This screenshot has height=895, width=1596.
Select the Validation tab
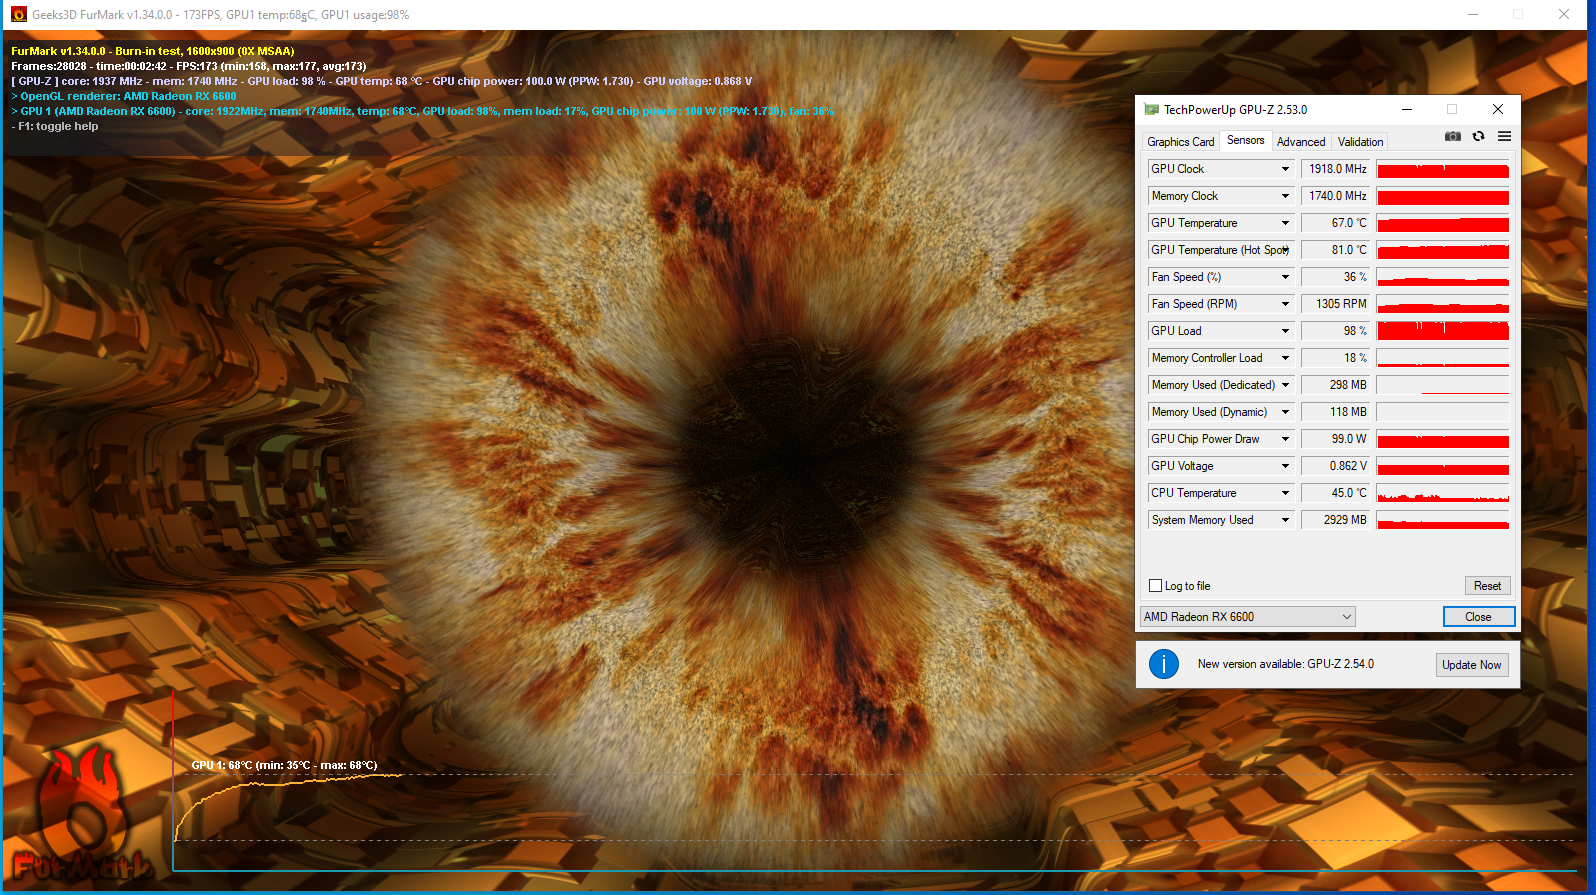coord(1360,142)
